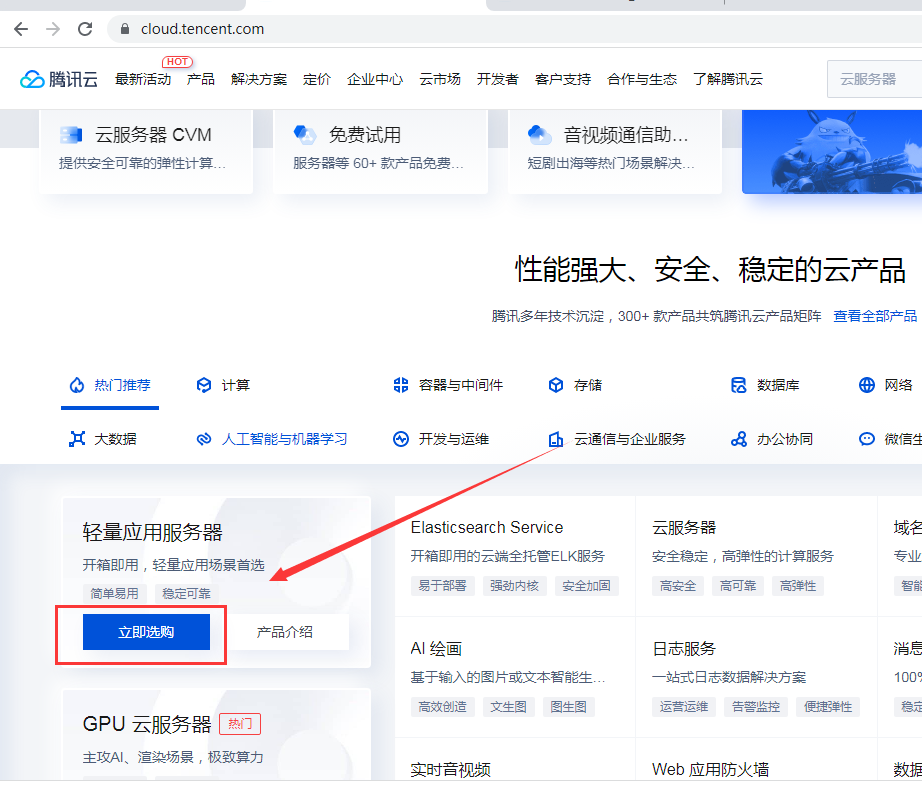
Task: Click the flame icon beside 热门推荐
Action: coord(77,385)
